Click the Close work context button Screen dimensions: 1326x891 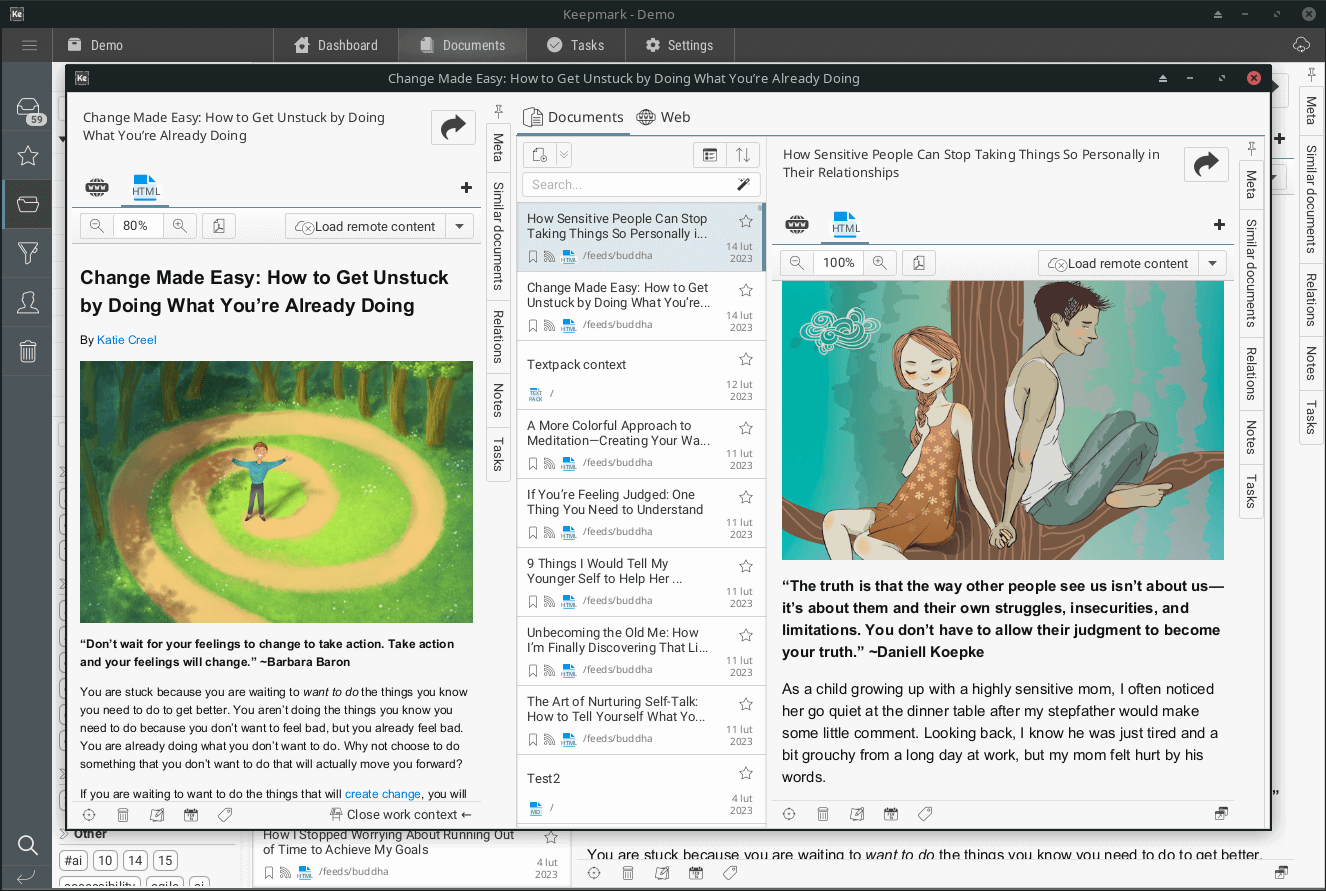pyautogui.click(x=400, y=814)
